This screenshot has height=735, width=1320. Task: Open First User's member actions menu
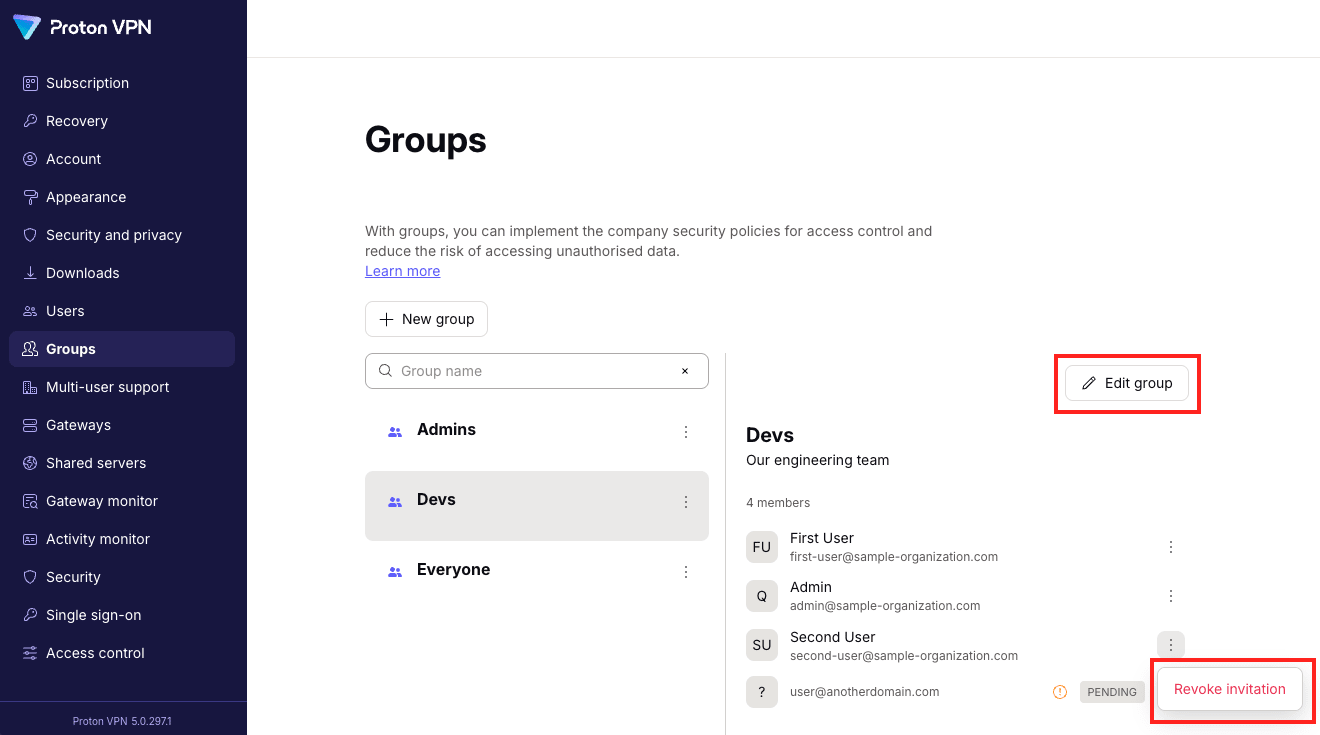[1171, 547]
